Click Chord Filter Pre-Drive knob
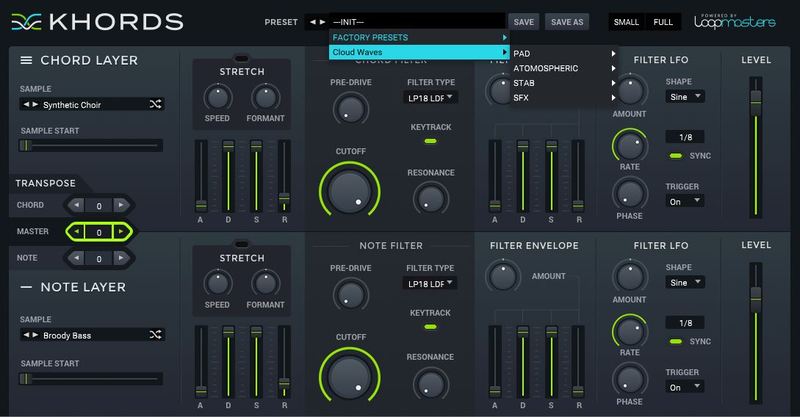This screenshot has height=417, width=800. (351, 109)
